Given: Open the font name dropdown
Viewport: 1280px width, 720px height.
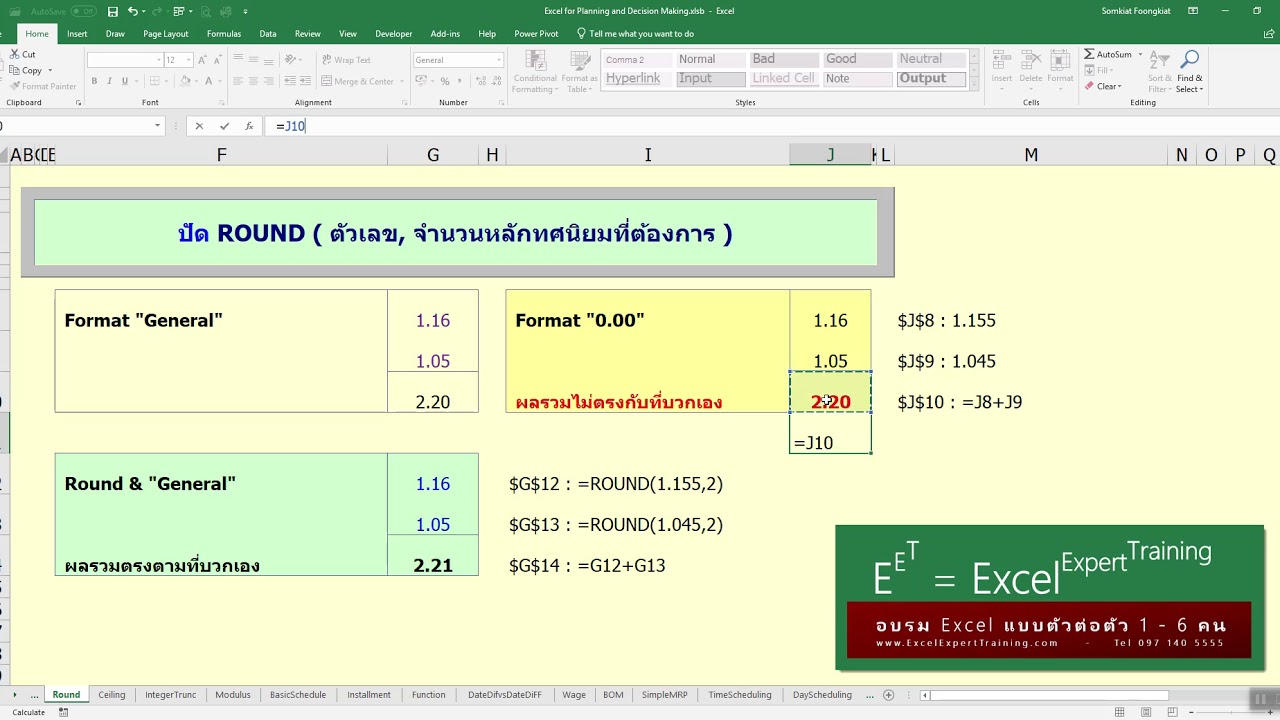Looking at the screenshot, I should point(158,60).
